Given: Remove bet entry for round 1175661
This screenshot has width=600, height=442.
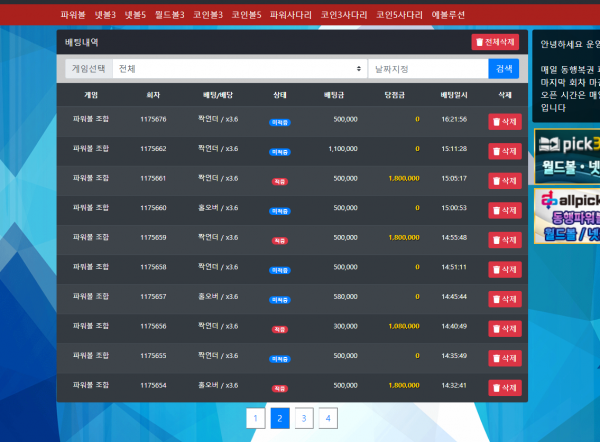Looking at the screenshot, I should (504, 180).
